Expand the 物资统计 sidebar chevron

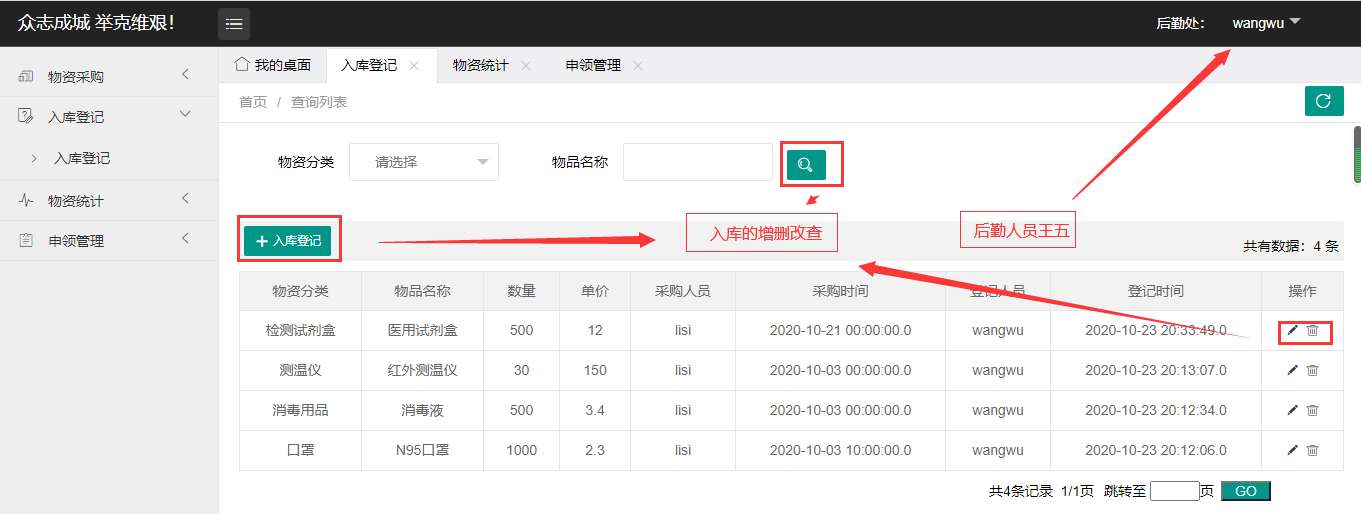[185, 199]
